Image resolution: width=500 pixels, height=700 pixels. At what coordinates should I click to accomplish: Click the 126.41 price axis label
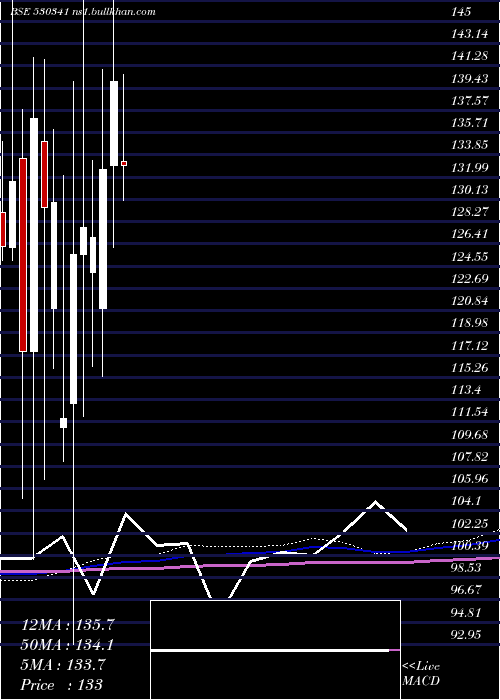click(x=470, y=234)
